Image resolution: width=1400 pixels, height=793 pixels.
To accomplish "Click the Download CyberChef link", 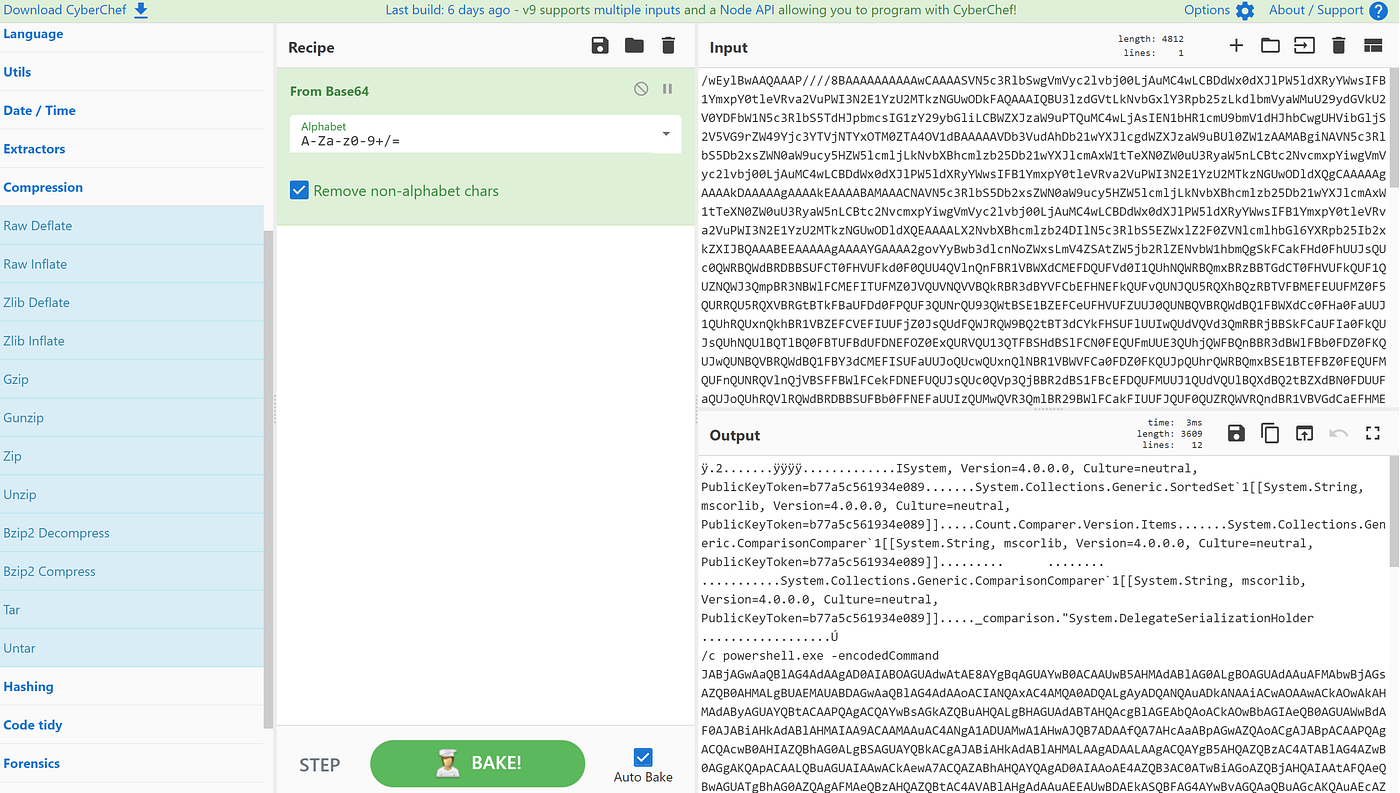I will tap(66, 10).
